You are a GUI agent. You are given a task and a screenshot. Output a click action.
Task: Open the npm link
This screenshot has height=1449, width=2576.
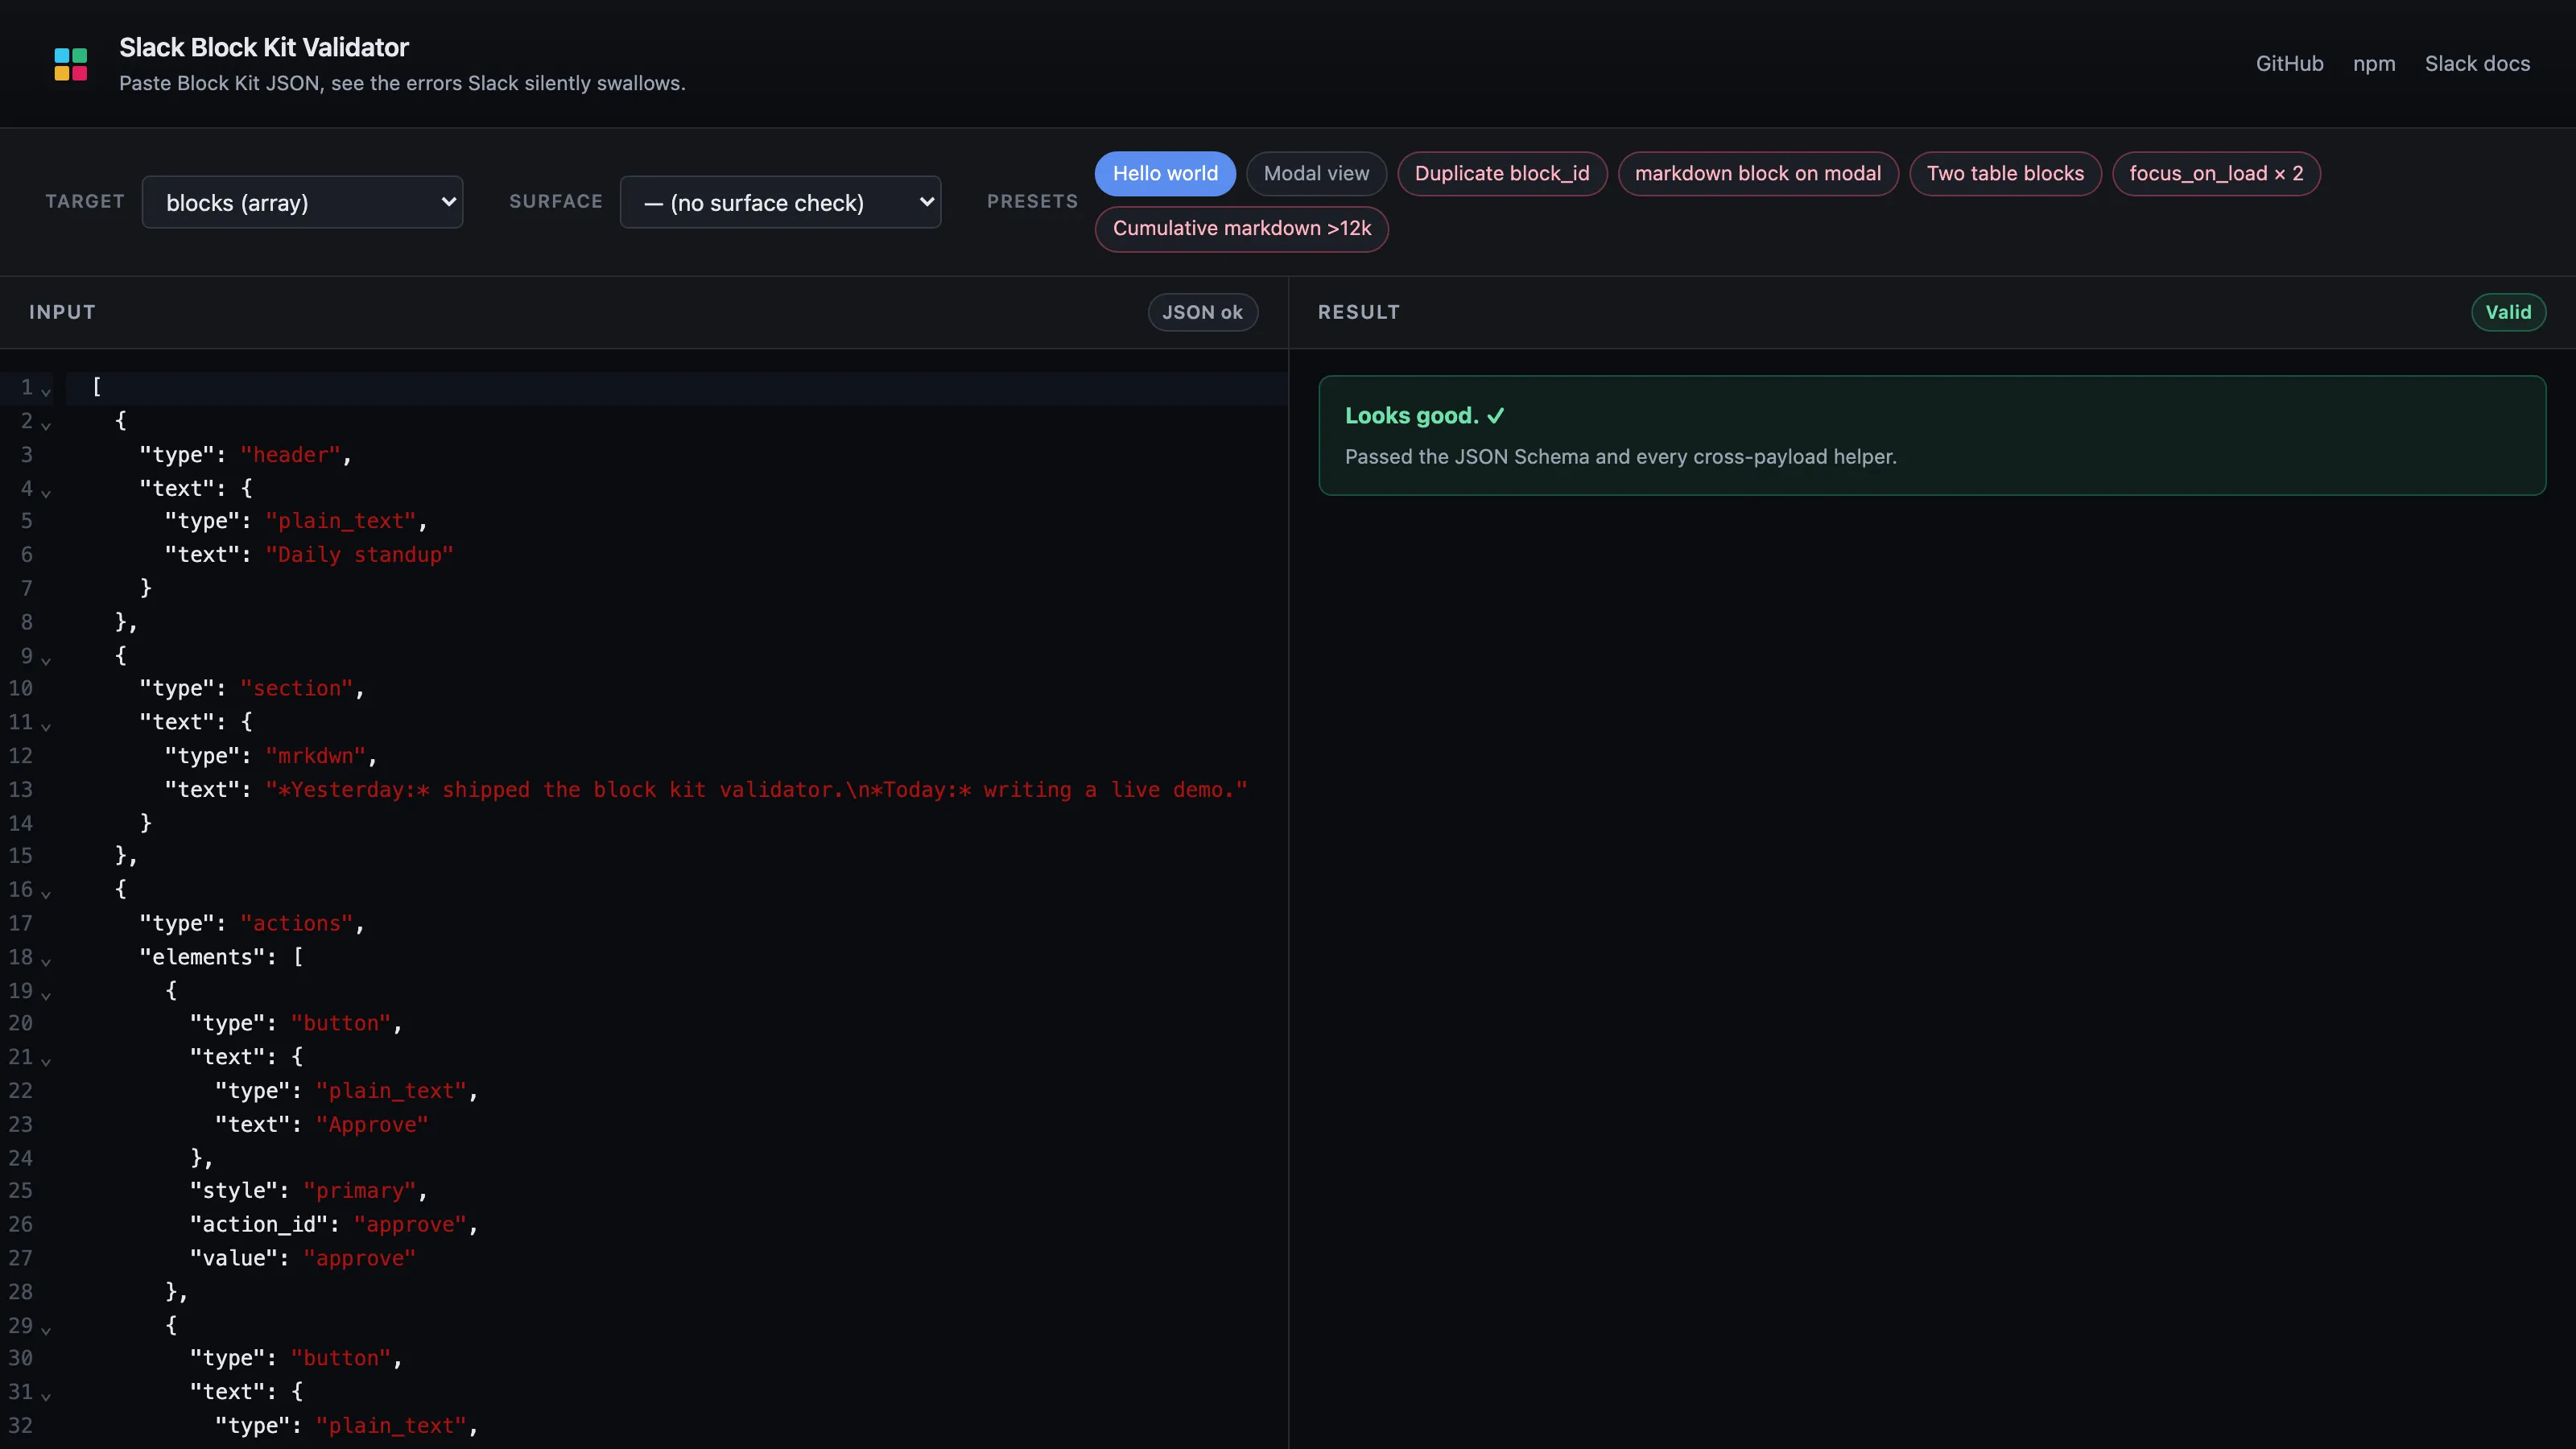[2374, 64]
